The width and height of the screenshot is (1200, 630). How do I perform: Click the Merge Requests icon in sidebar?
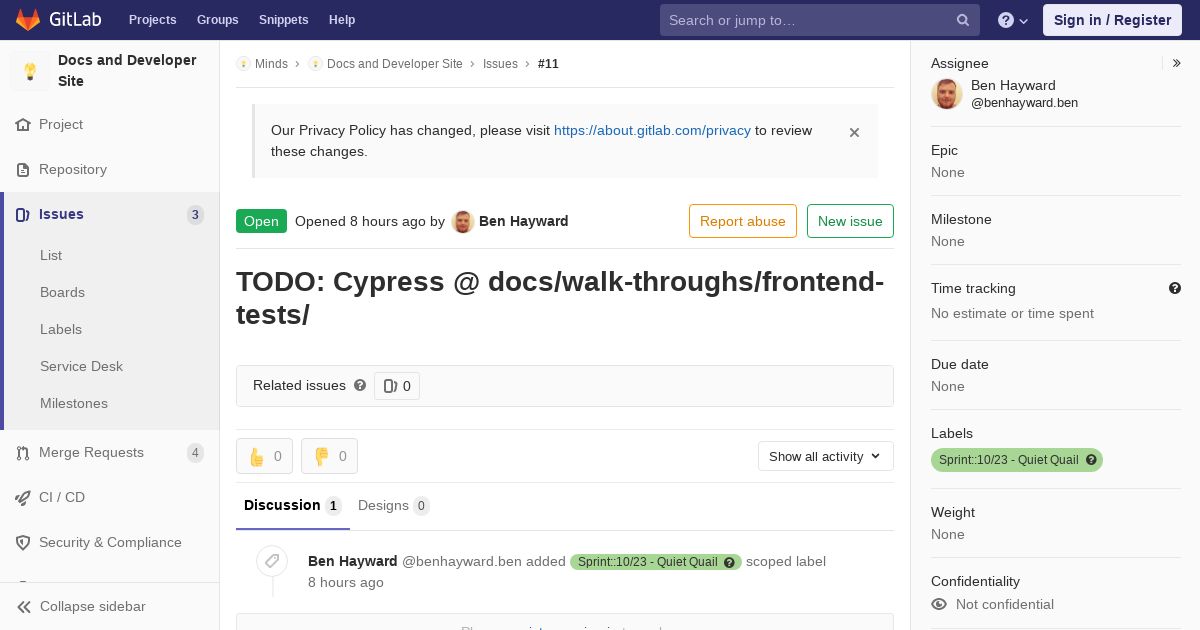coord(23,453)
